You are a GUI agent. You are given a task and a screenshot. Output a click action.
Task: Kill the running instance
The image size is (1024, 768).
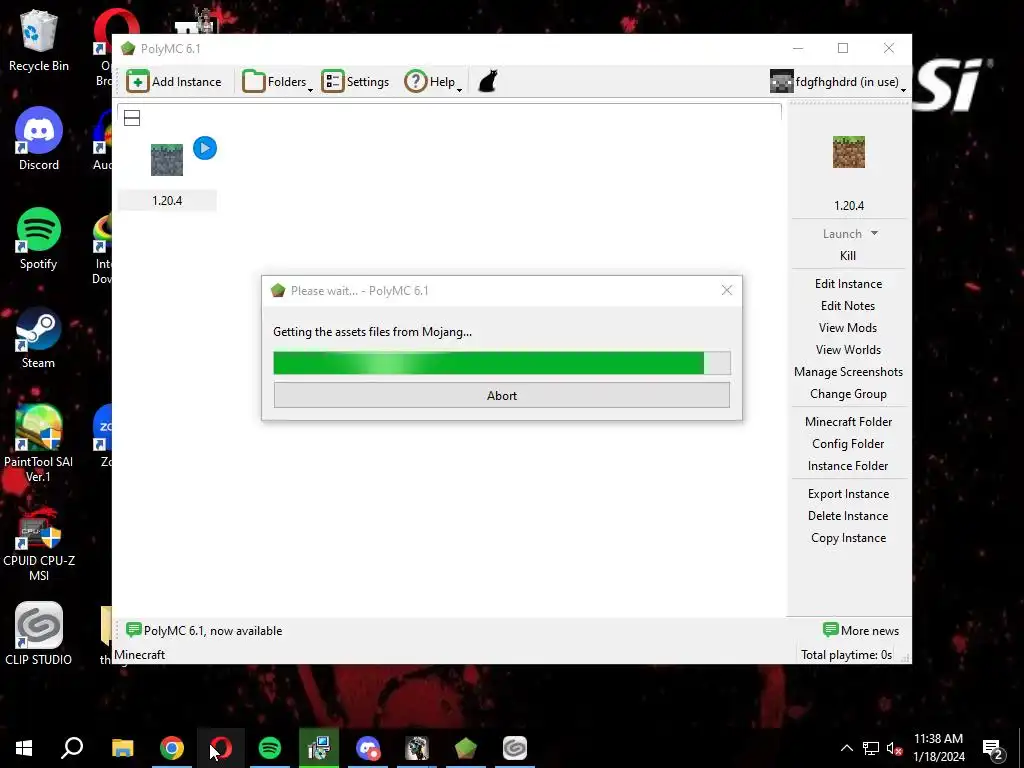(848, 256)
